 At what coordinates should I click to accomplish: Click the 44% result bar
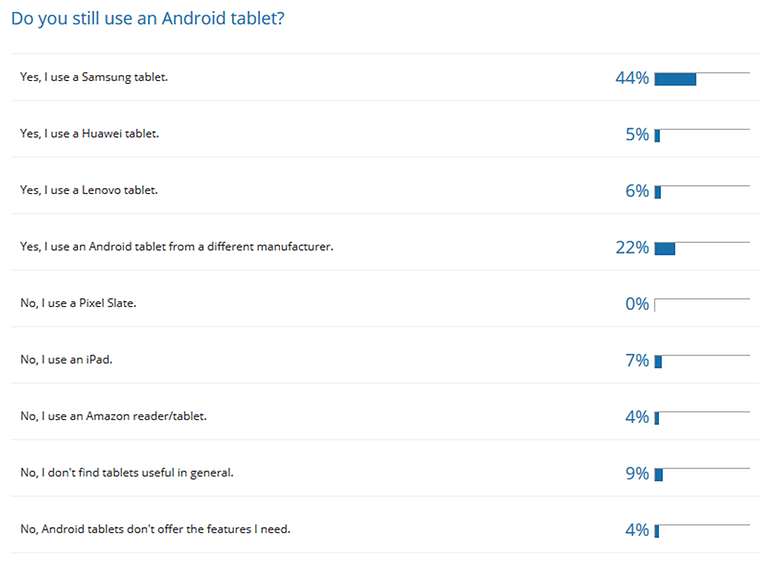702,79
